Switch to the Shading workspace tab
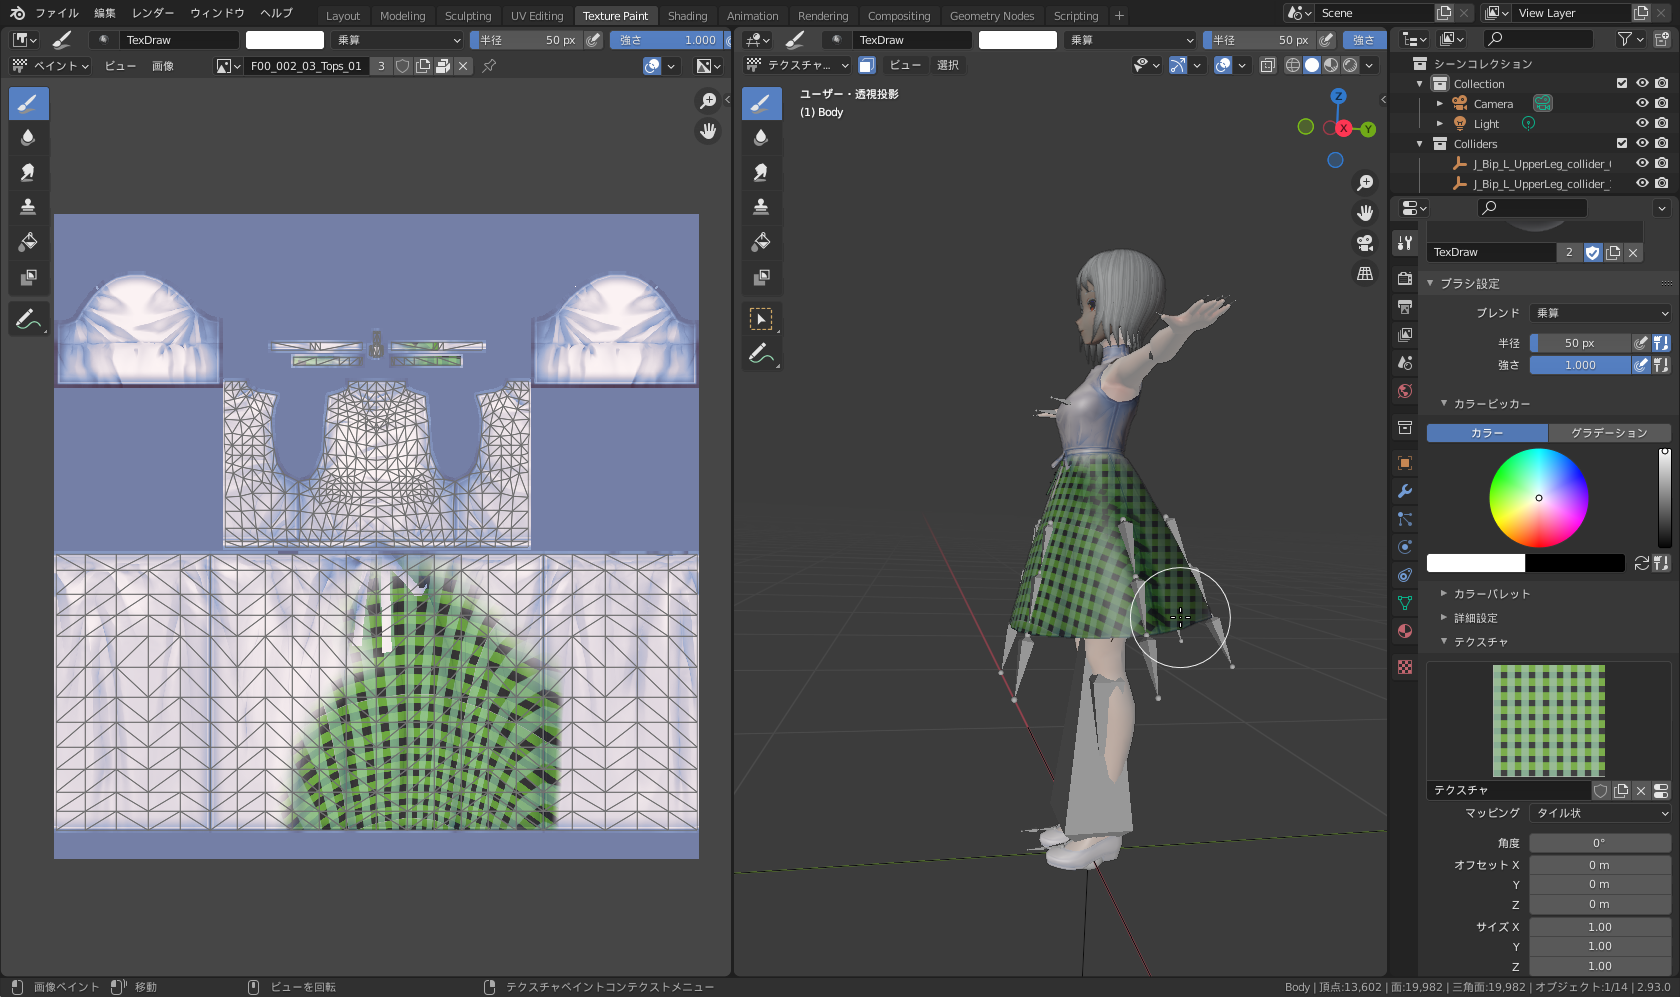 (687, 15)
